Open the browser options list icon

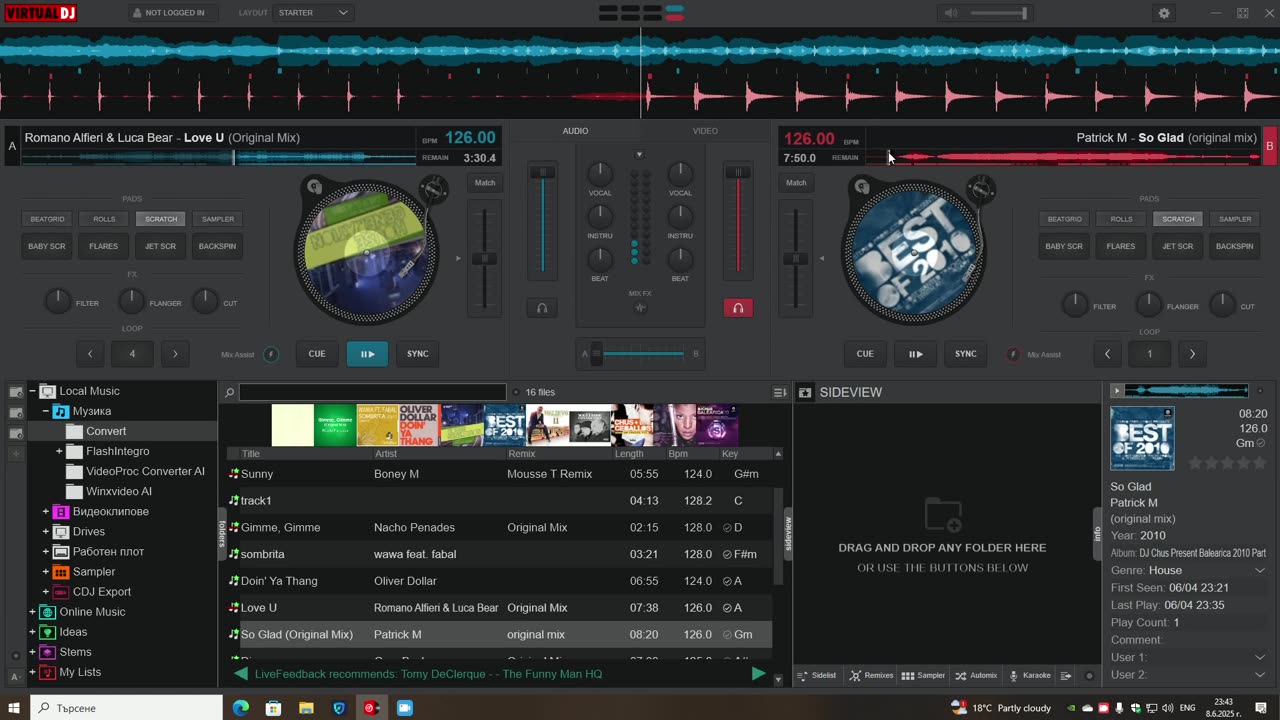pyautogui.click(x=780, y=393)
